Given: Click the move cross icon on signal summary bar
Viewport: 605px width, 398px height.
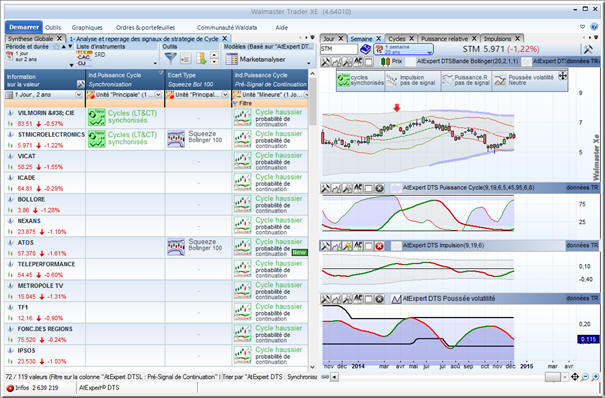Looking at the screenshot, I should [563, 76].
